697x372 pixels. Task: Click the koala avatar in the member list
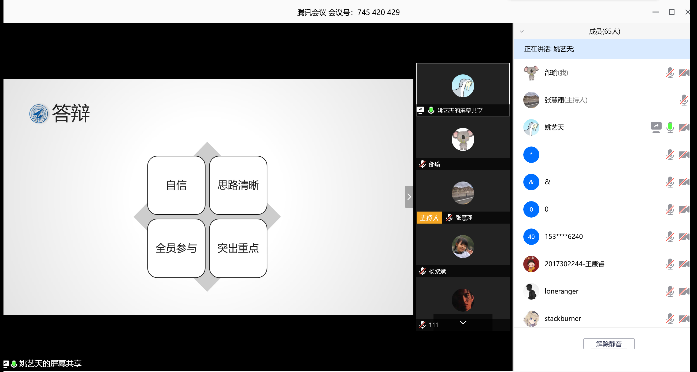pos(531,72)
